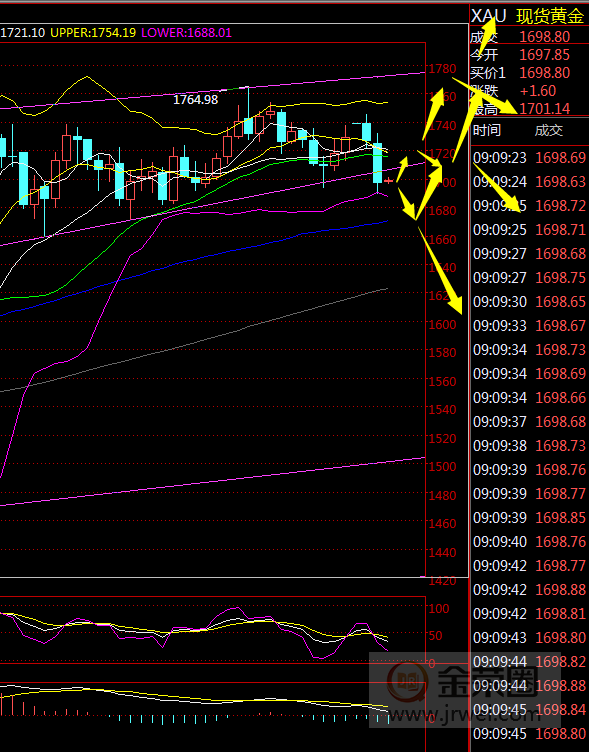
Task: Select the 09:09:23 trade tick row
Action: pyautogui.click(x=530, y=158)
